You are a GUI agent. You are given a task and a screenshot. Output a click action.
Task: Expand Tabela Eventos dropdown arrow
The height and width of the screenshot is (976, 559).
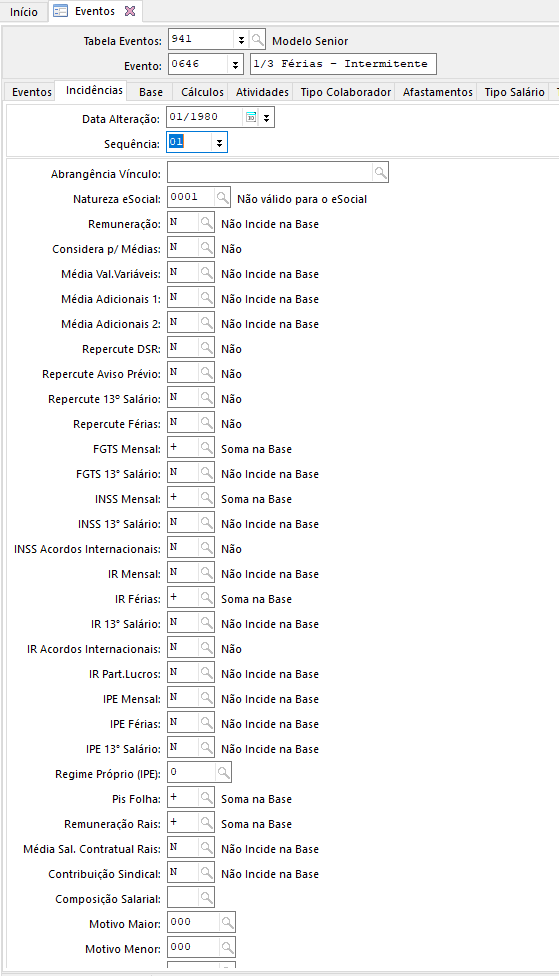click(241, 40)
